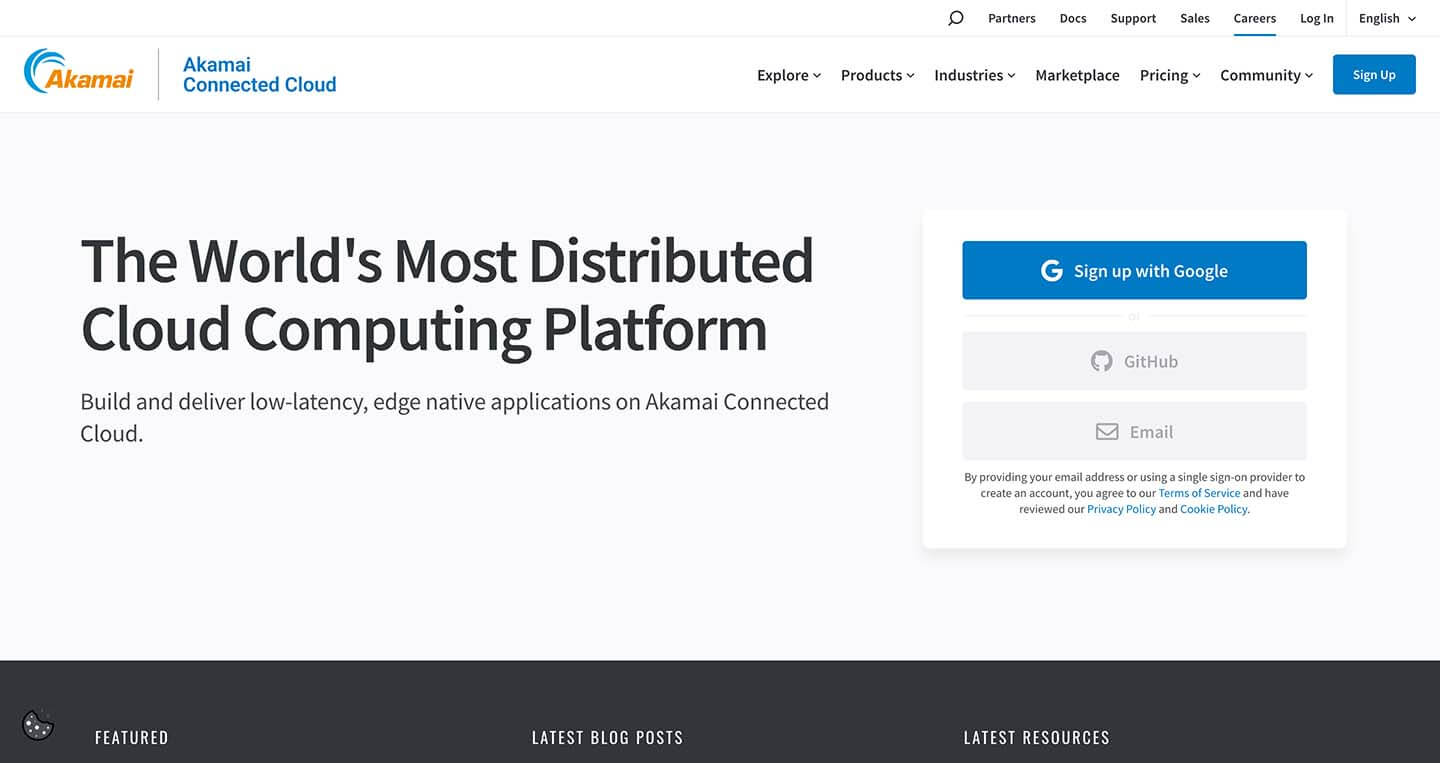The image size is (1440, 763).
Task: Go to Partners link
Action: pos(1012,18)
